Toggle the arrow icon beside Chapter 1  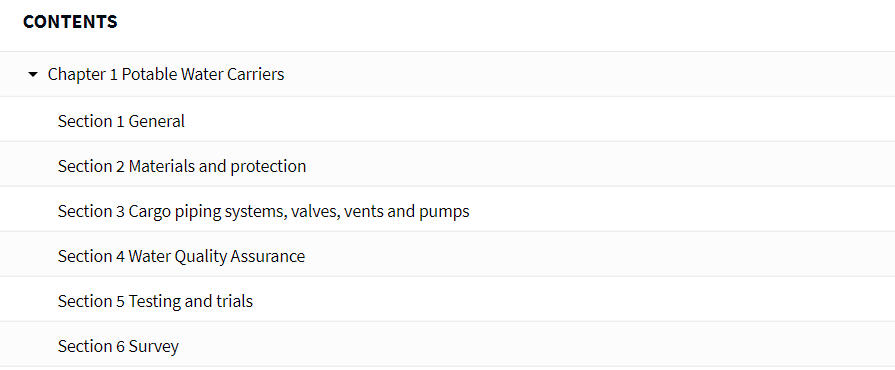pos(33,74)
